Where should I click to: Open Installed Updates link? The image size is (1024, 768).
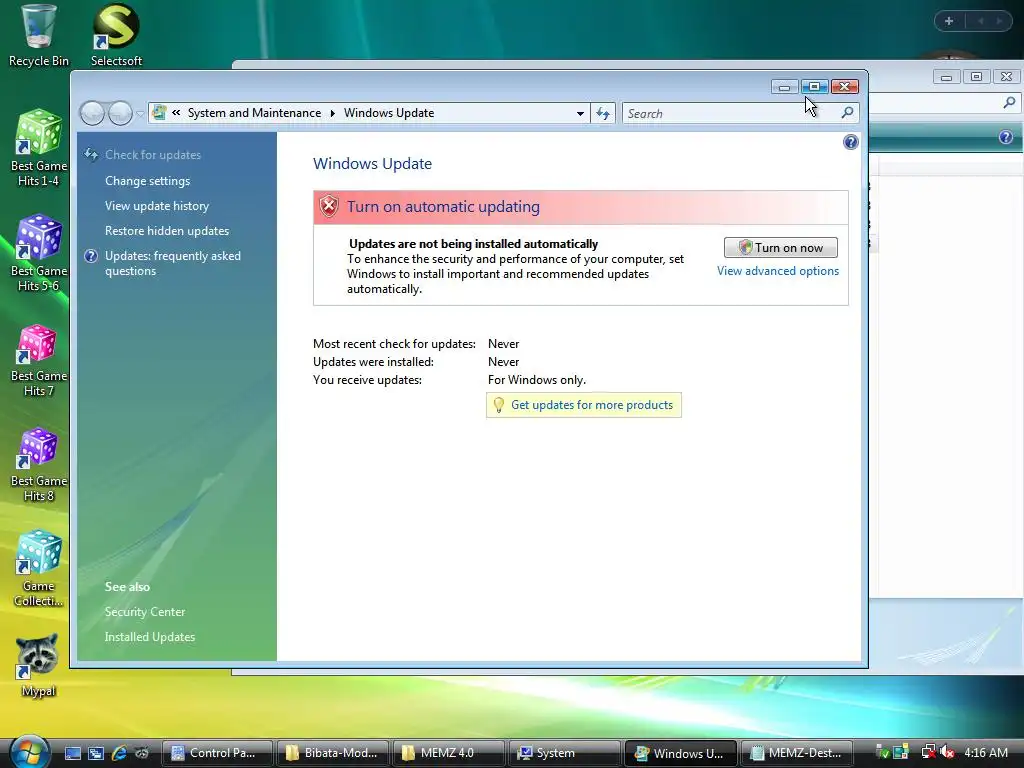(x=150, y=637)
